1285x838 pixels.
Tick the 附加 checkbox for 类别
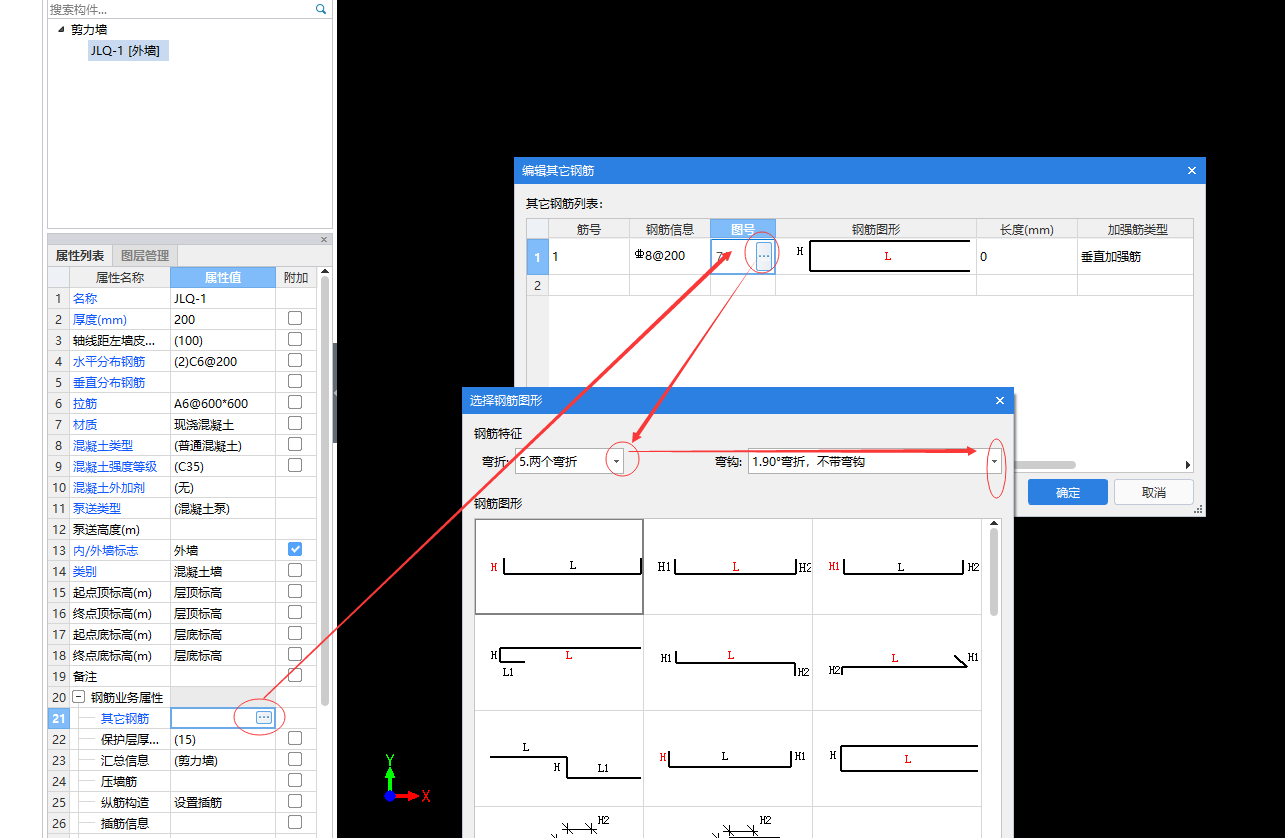pyautogui.click(x=295, y=570)
